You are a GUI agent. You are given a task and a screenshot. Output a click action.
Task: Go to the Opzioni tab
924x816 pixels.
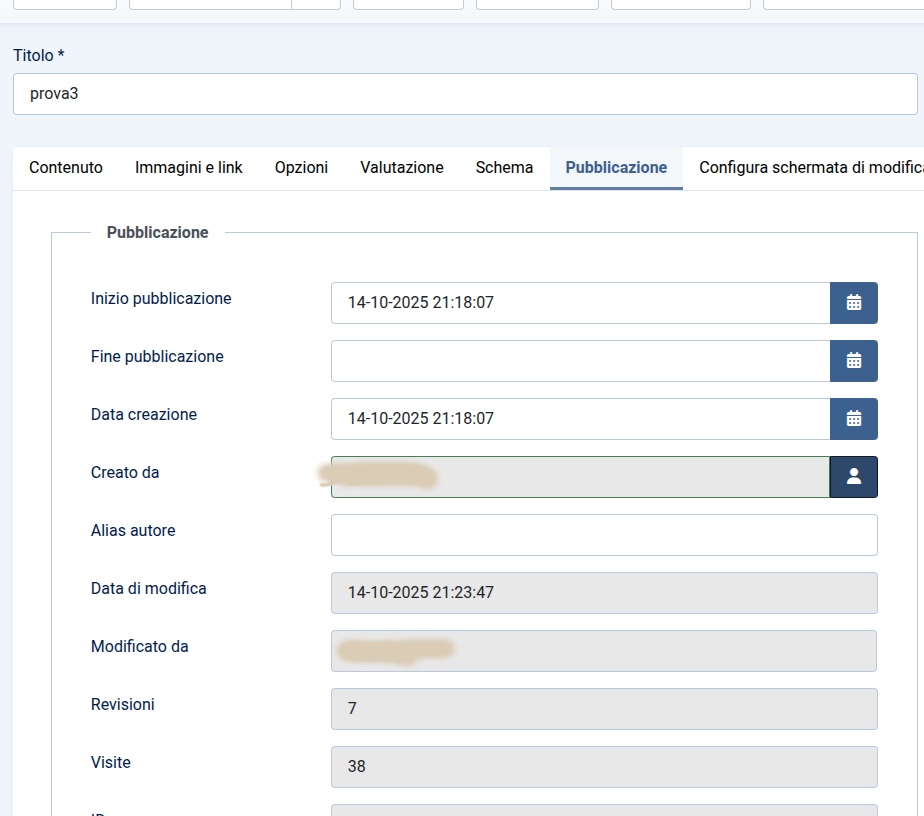coord(301,168)
